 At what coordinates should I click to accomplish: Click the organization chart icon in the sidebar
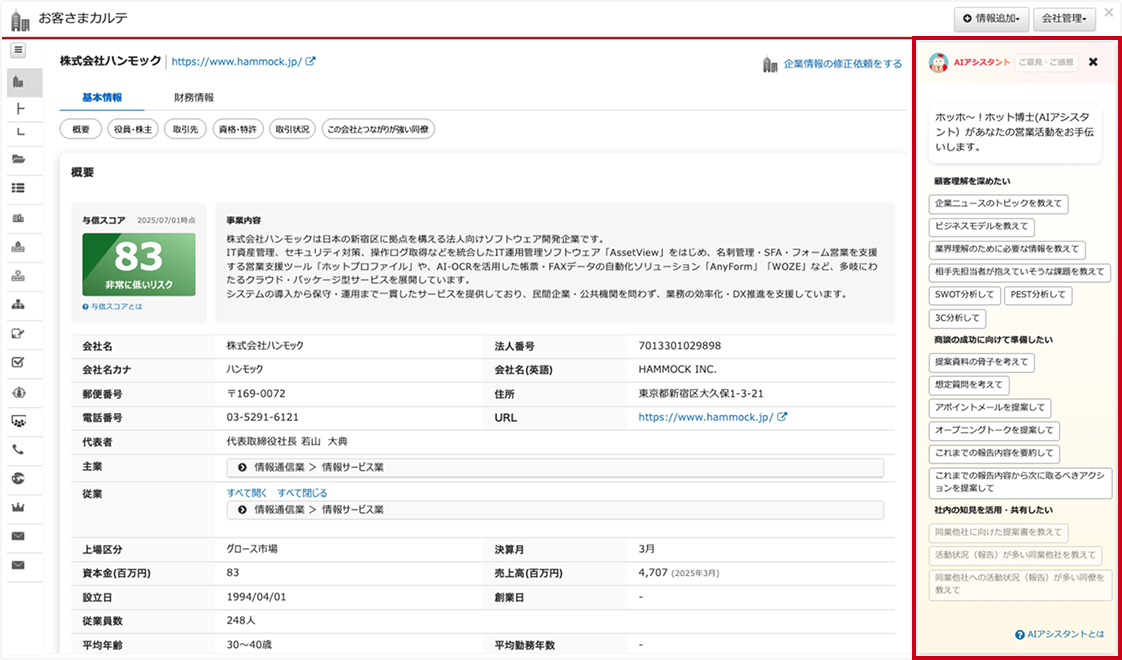click(x=19, y=304)
